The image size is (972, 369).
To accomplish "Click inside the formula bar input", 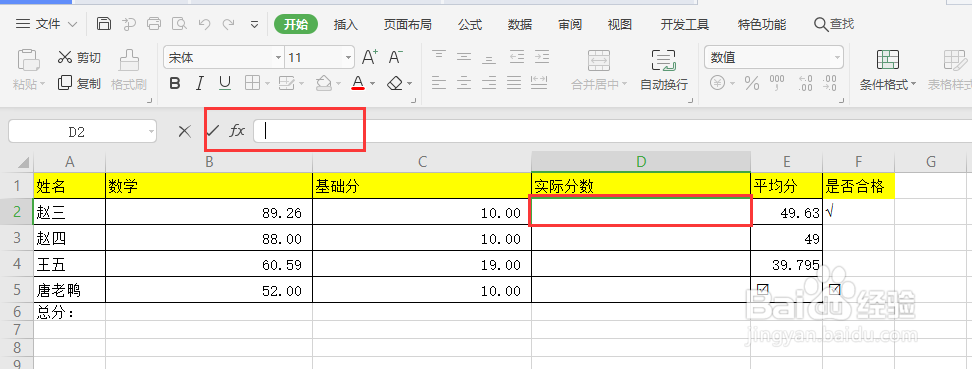I will click(611, 131).
